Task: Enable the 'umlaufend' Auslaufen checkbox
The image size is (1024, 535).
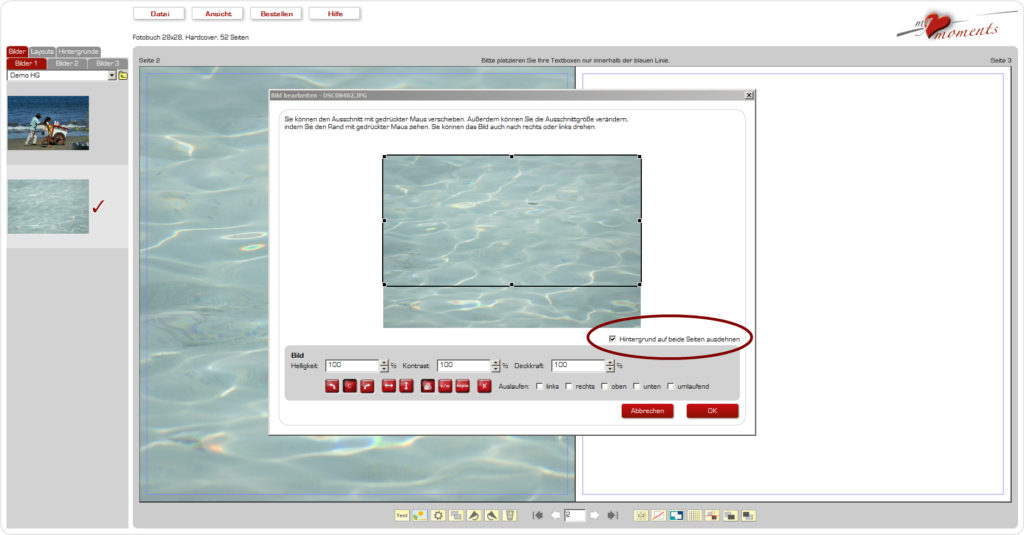Action: coord(671,386)
